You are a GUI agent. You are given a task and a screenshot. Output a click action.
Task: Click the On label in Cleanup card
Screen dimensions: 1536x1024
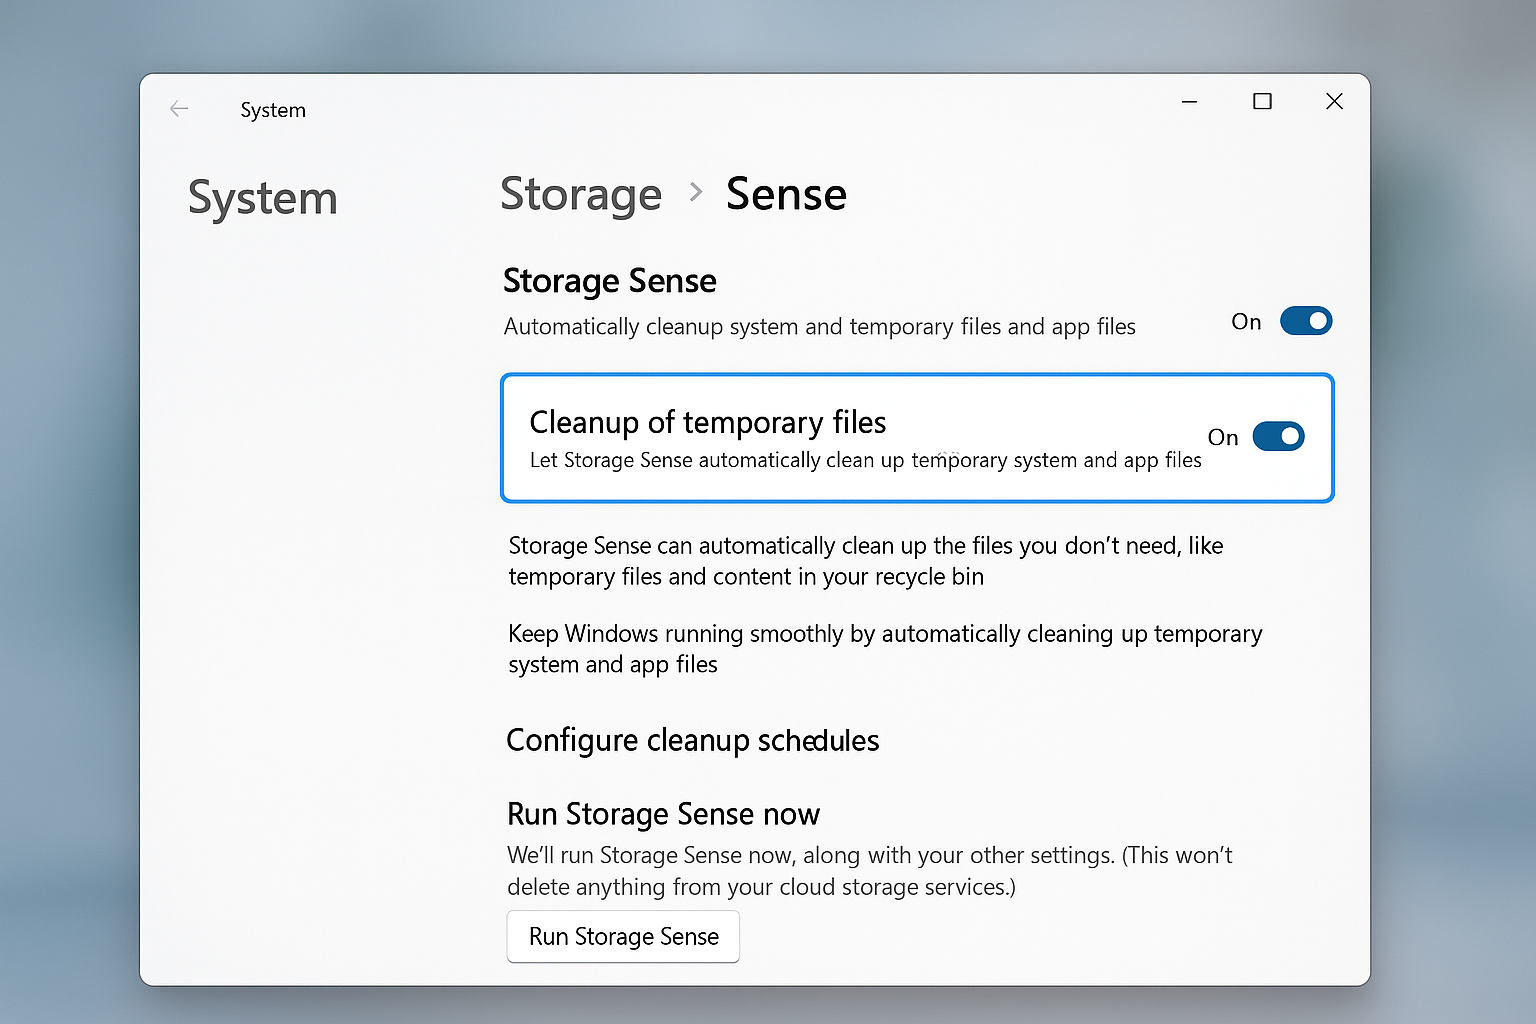[1223, 437]
